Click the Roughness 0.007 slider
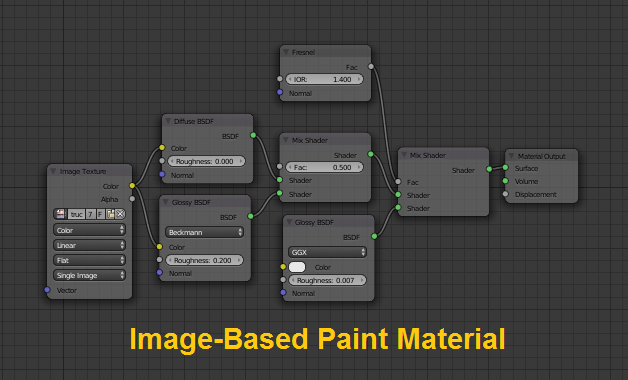This screenshot has height=380, width=628. tap(327, 280)
